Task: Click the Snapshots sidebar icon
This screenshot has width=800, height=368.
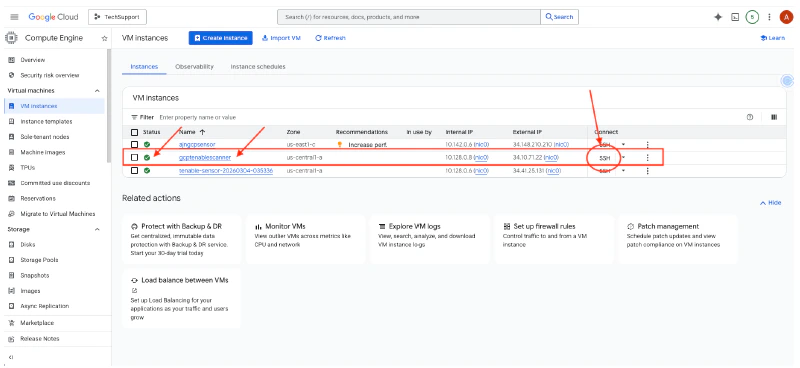Action: [11, 275]
